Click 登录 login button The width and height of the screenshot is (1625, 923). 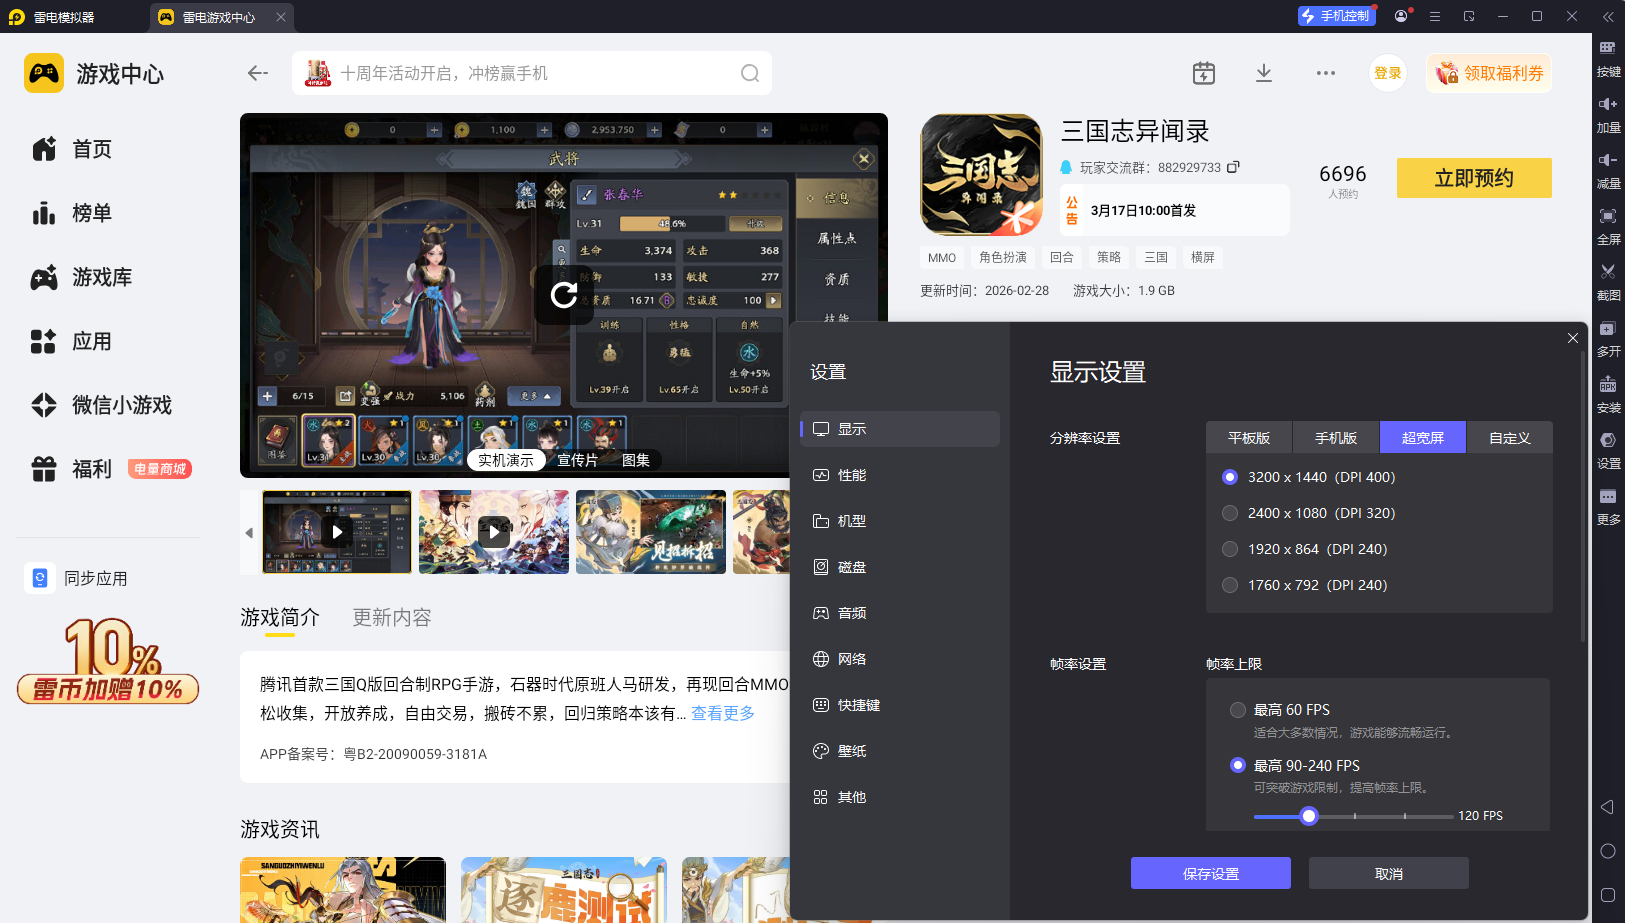[x=1388, y=73]
